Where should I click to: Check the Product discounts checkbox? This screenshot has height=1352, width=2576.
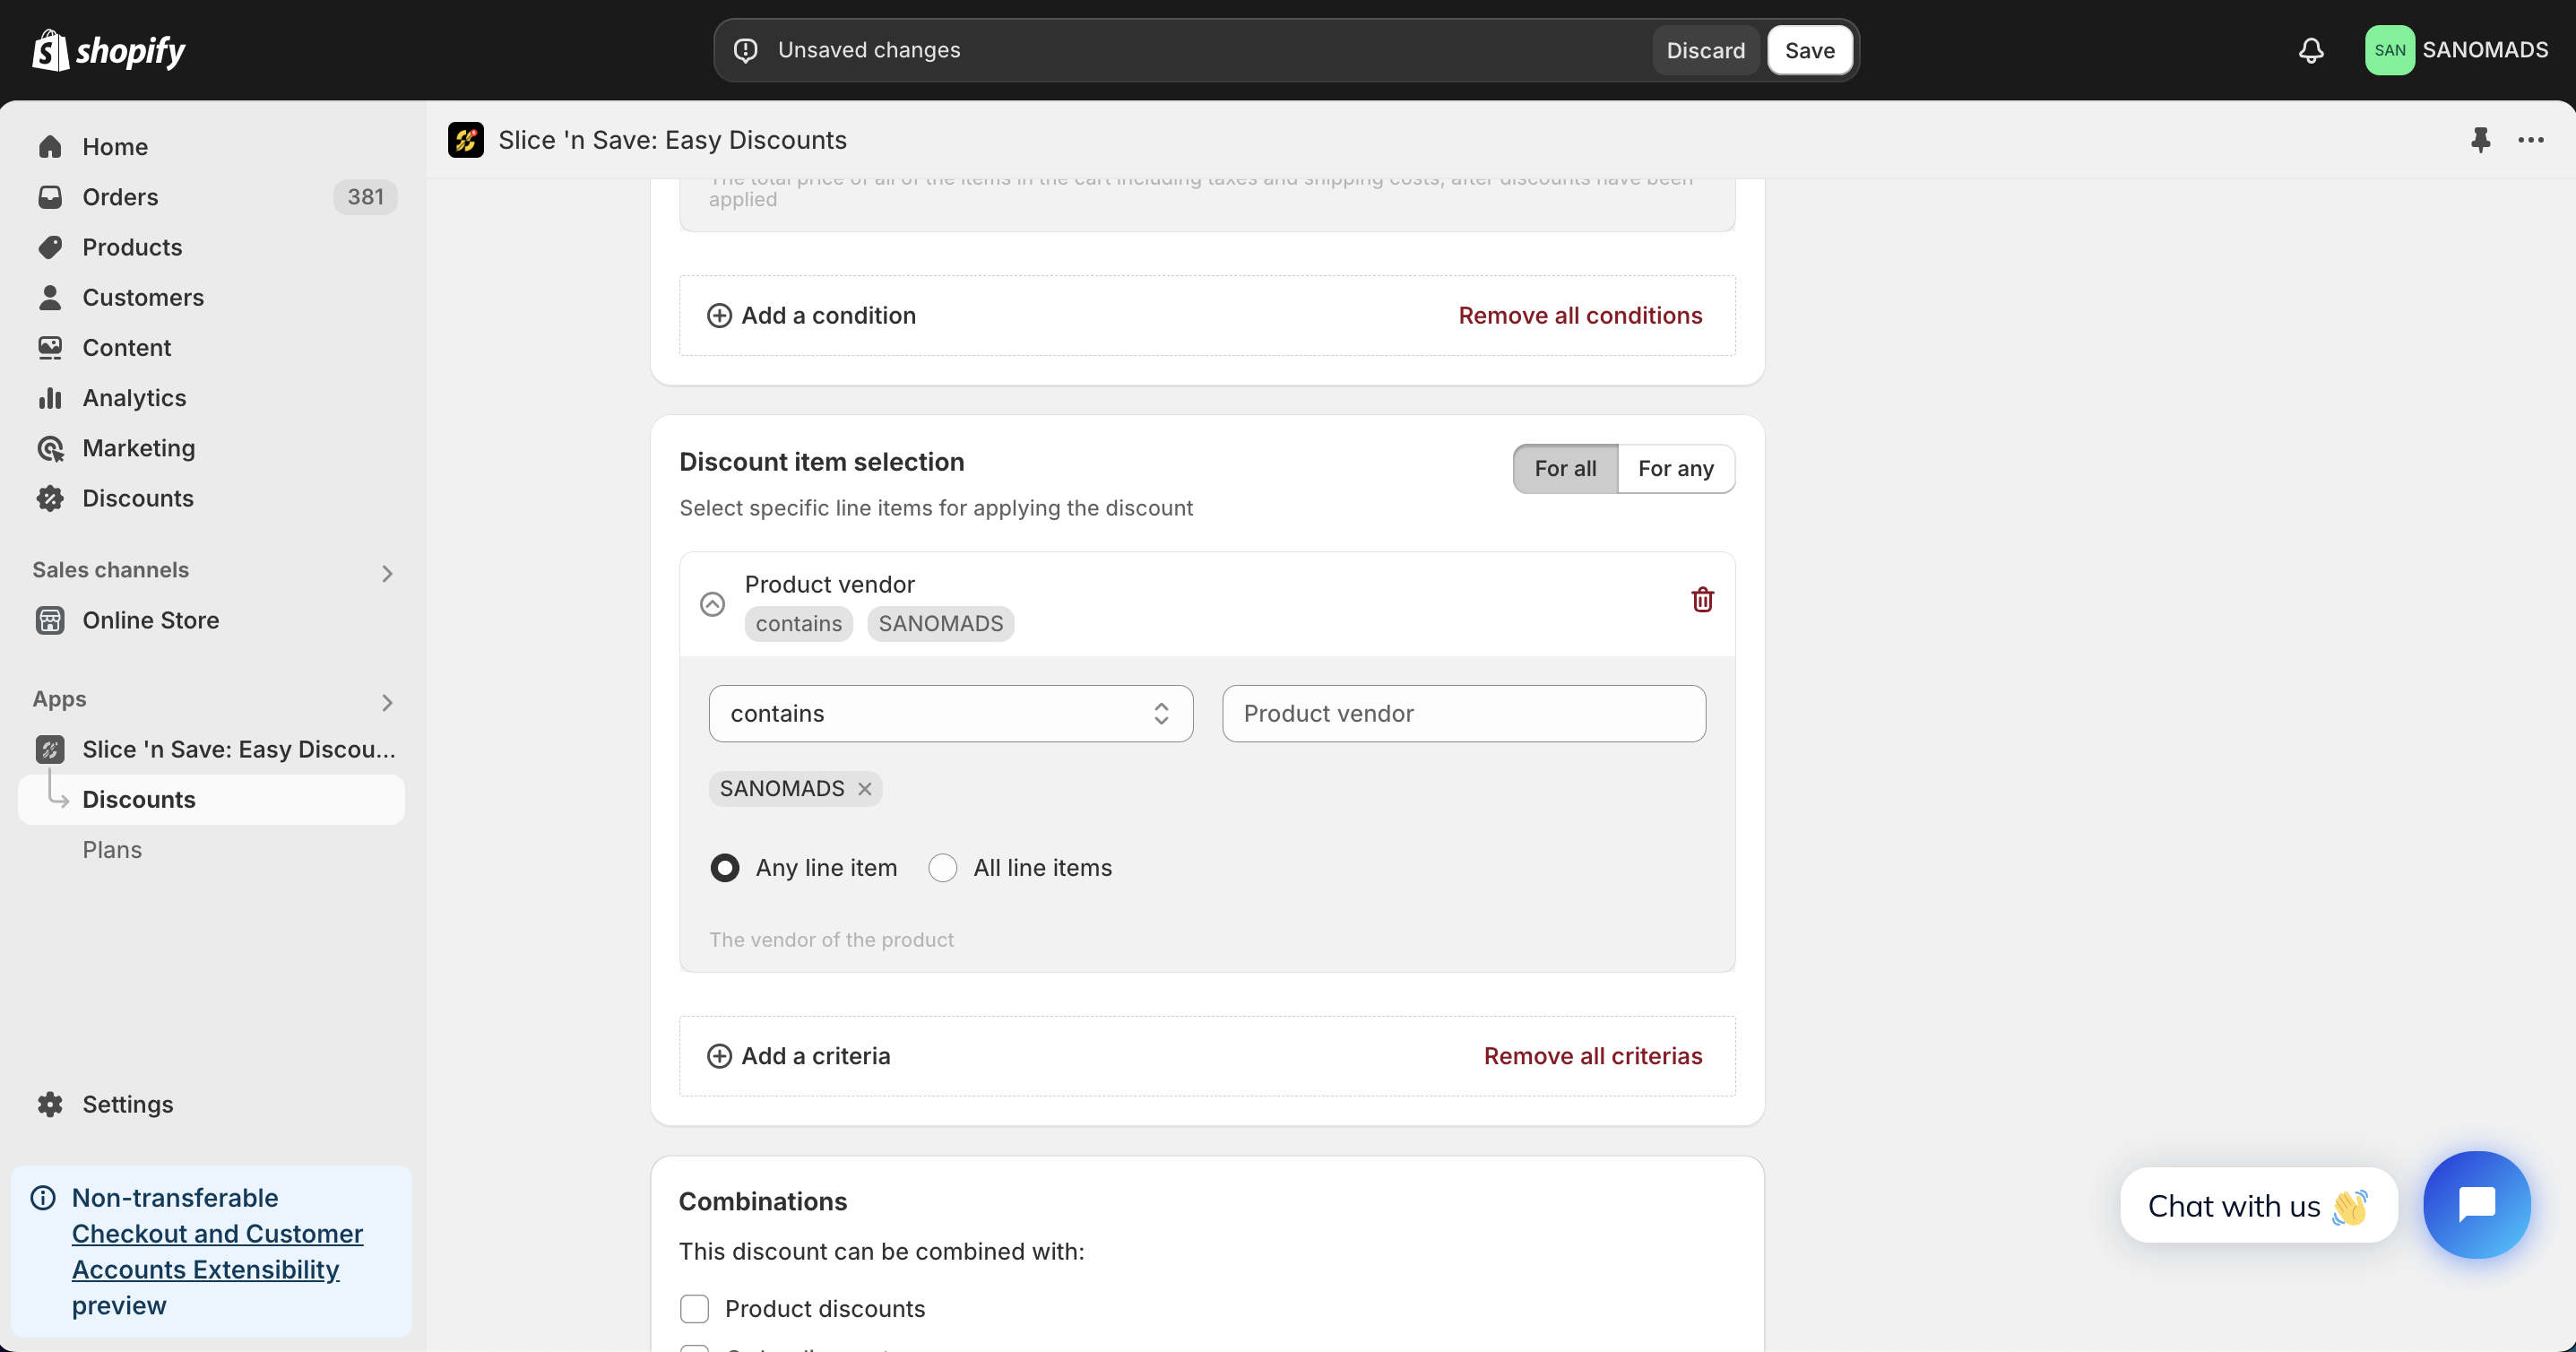pos(694,1309)
